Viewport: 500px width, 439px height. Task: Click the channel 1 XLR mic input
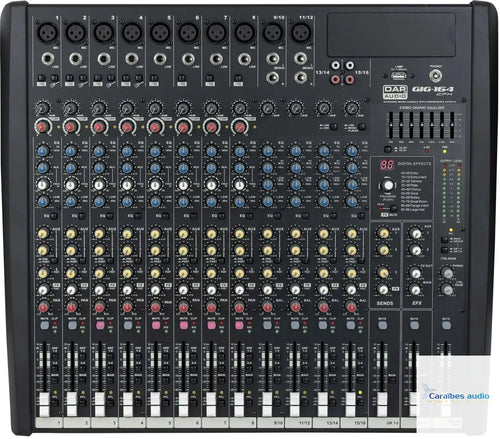[x=48, y=32]
